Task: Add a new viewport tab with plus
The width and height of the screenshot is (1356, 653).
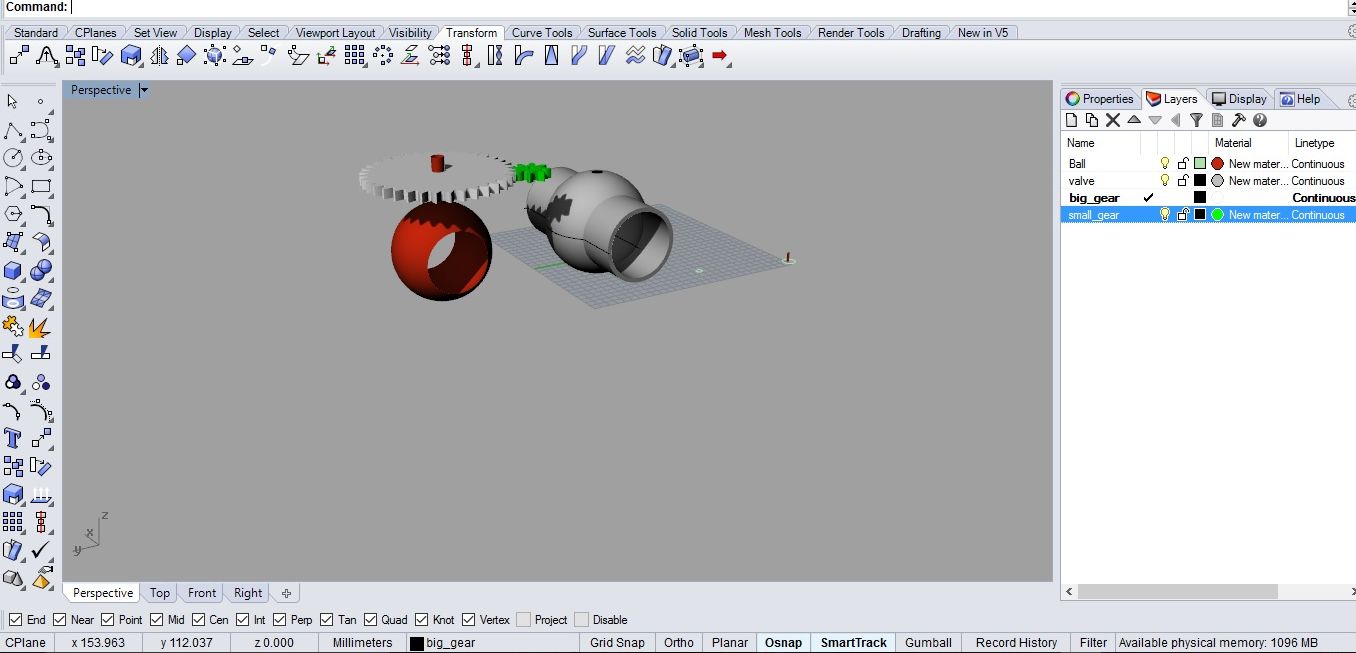Action: pyautogui.click(x=285, y=593)
